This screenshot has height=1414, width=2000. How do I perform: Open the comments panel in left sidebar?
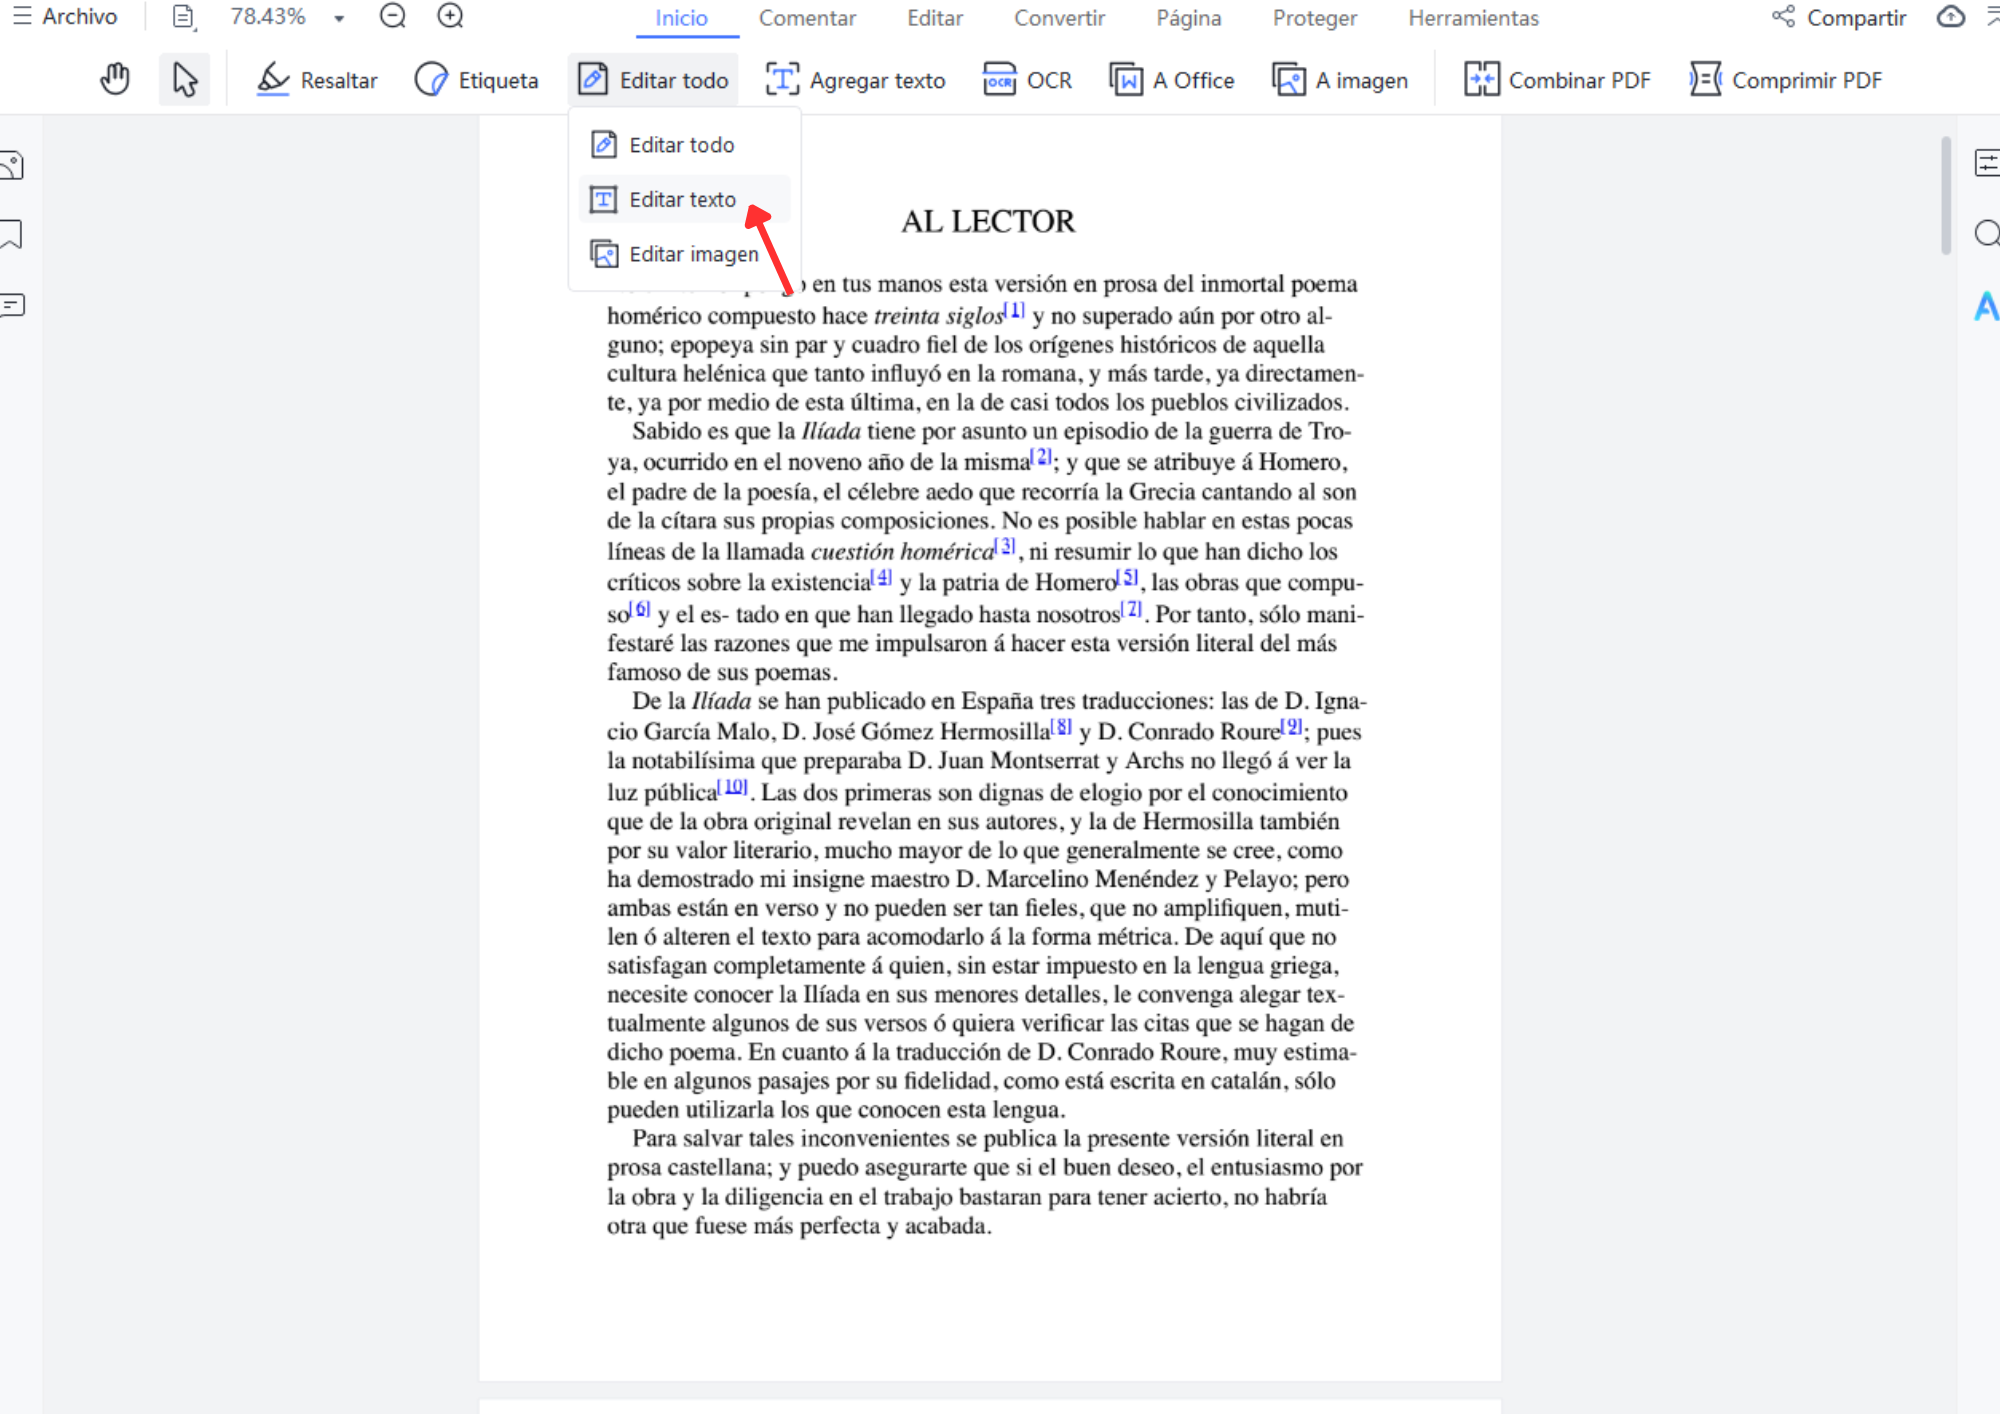[x=12, y=305]
